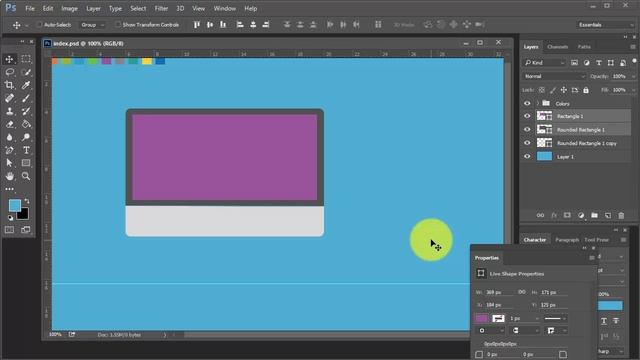
Task: Hide the Rounded Rectangle 1 copy layer
Action: coord(527,143)
